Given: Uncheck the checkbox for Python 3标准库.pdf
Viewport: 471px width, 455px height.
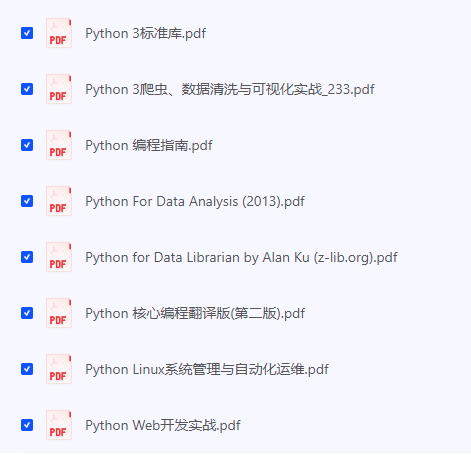Looking at the screenshot, I should pyautogui.click(x=27, y=33).
